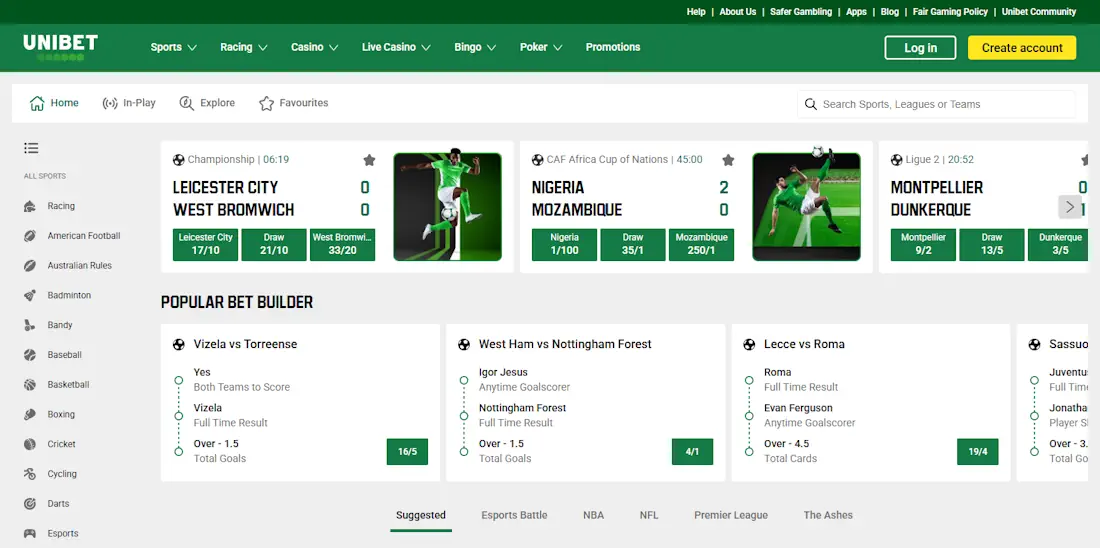Select the Baseball icon
Viewport: 1100px width, 548px height.
tap(29, 355)
